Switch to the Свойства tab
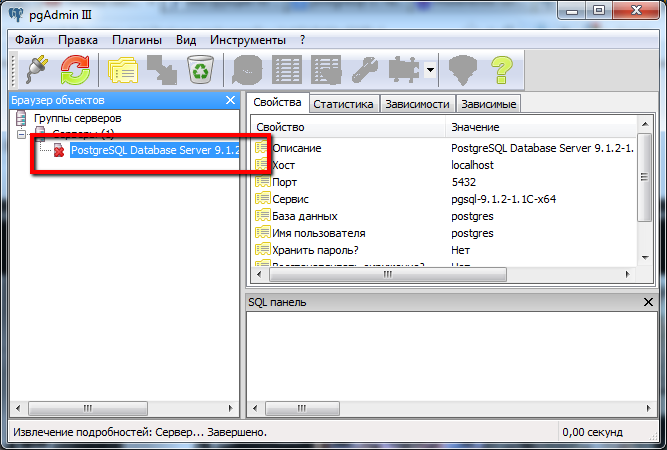 pyautogui.click(x=277, y=103)
